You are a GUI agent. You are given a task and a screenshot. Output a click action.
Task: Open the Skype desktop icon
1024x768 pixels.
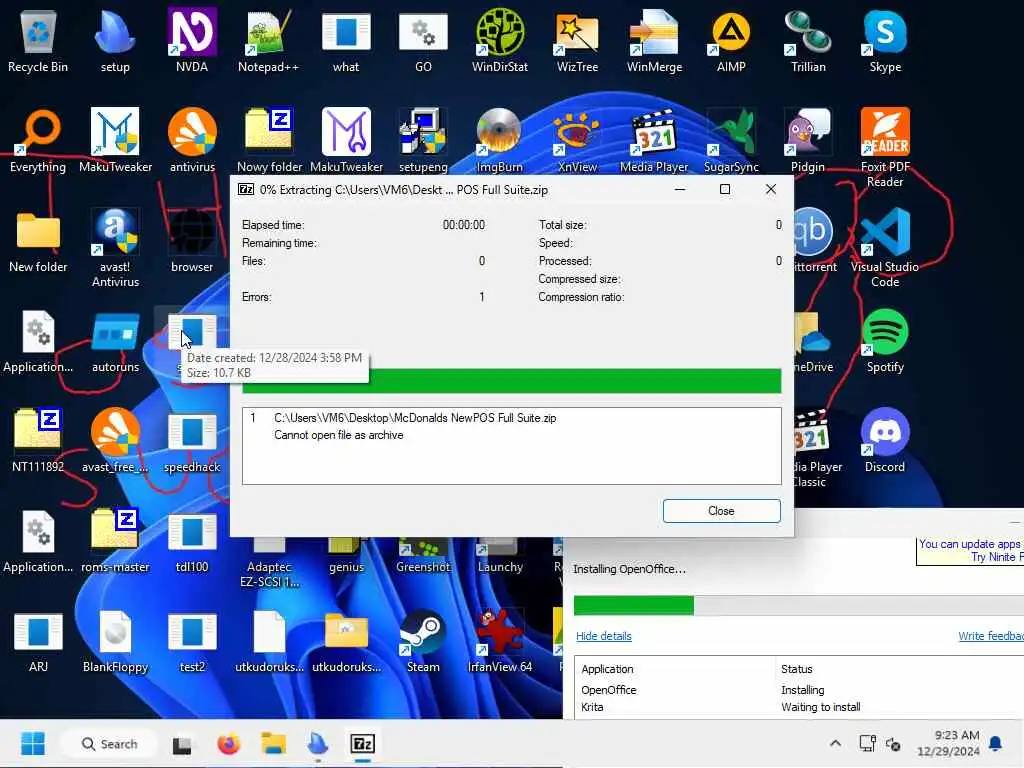click(x=885, y=40)
